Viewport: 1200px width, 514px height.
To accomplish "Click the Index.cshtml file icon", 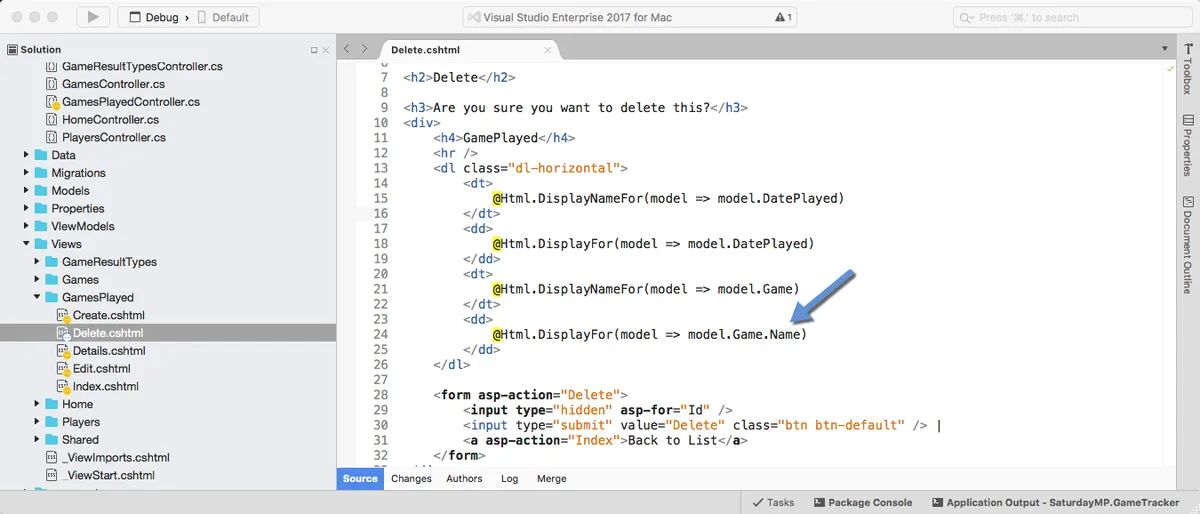I will click(63, 387).
